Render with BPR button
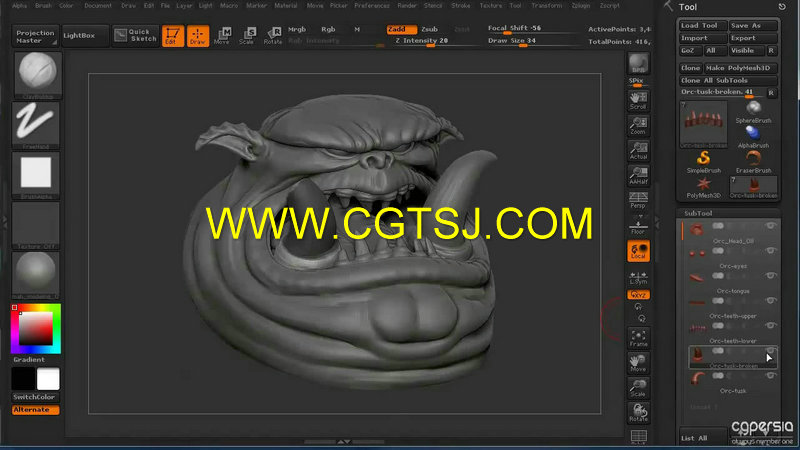Image resolution: width=800 pixels, height=450 pixels. [x=638, y=64]
